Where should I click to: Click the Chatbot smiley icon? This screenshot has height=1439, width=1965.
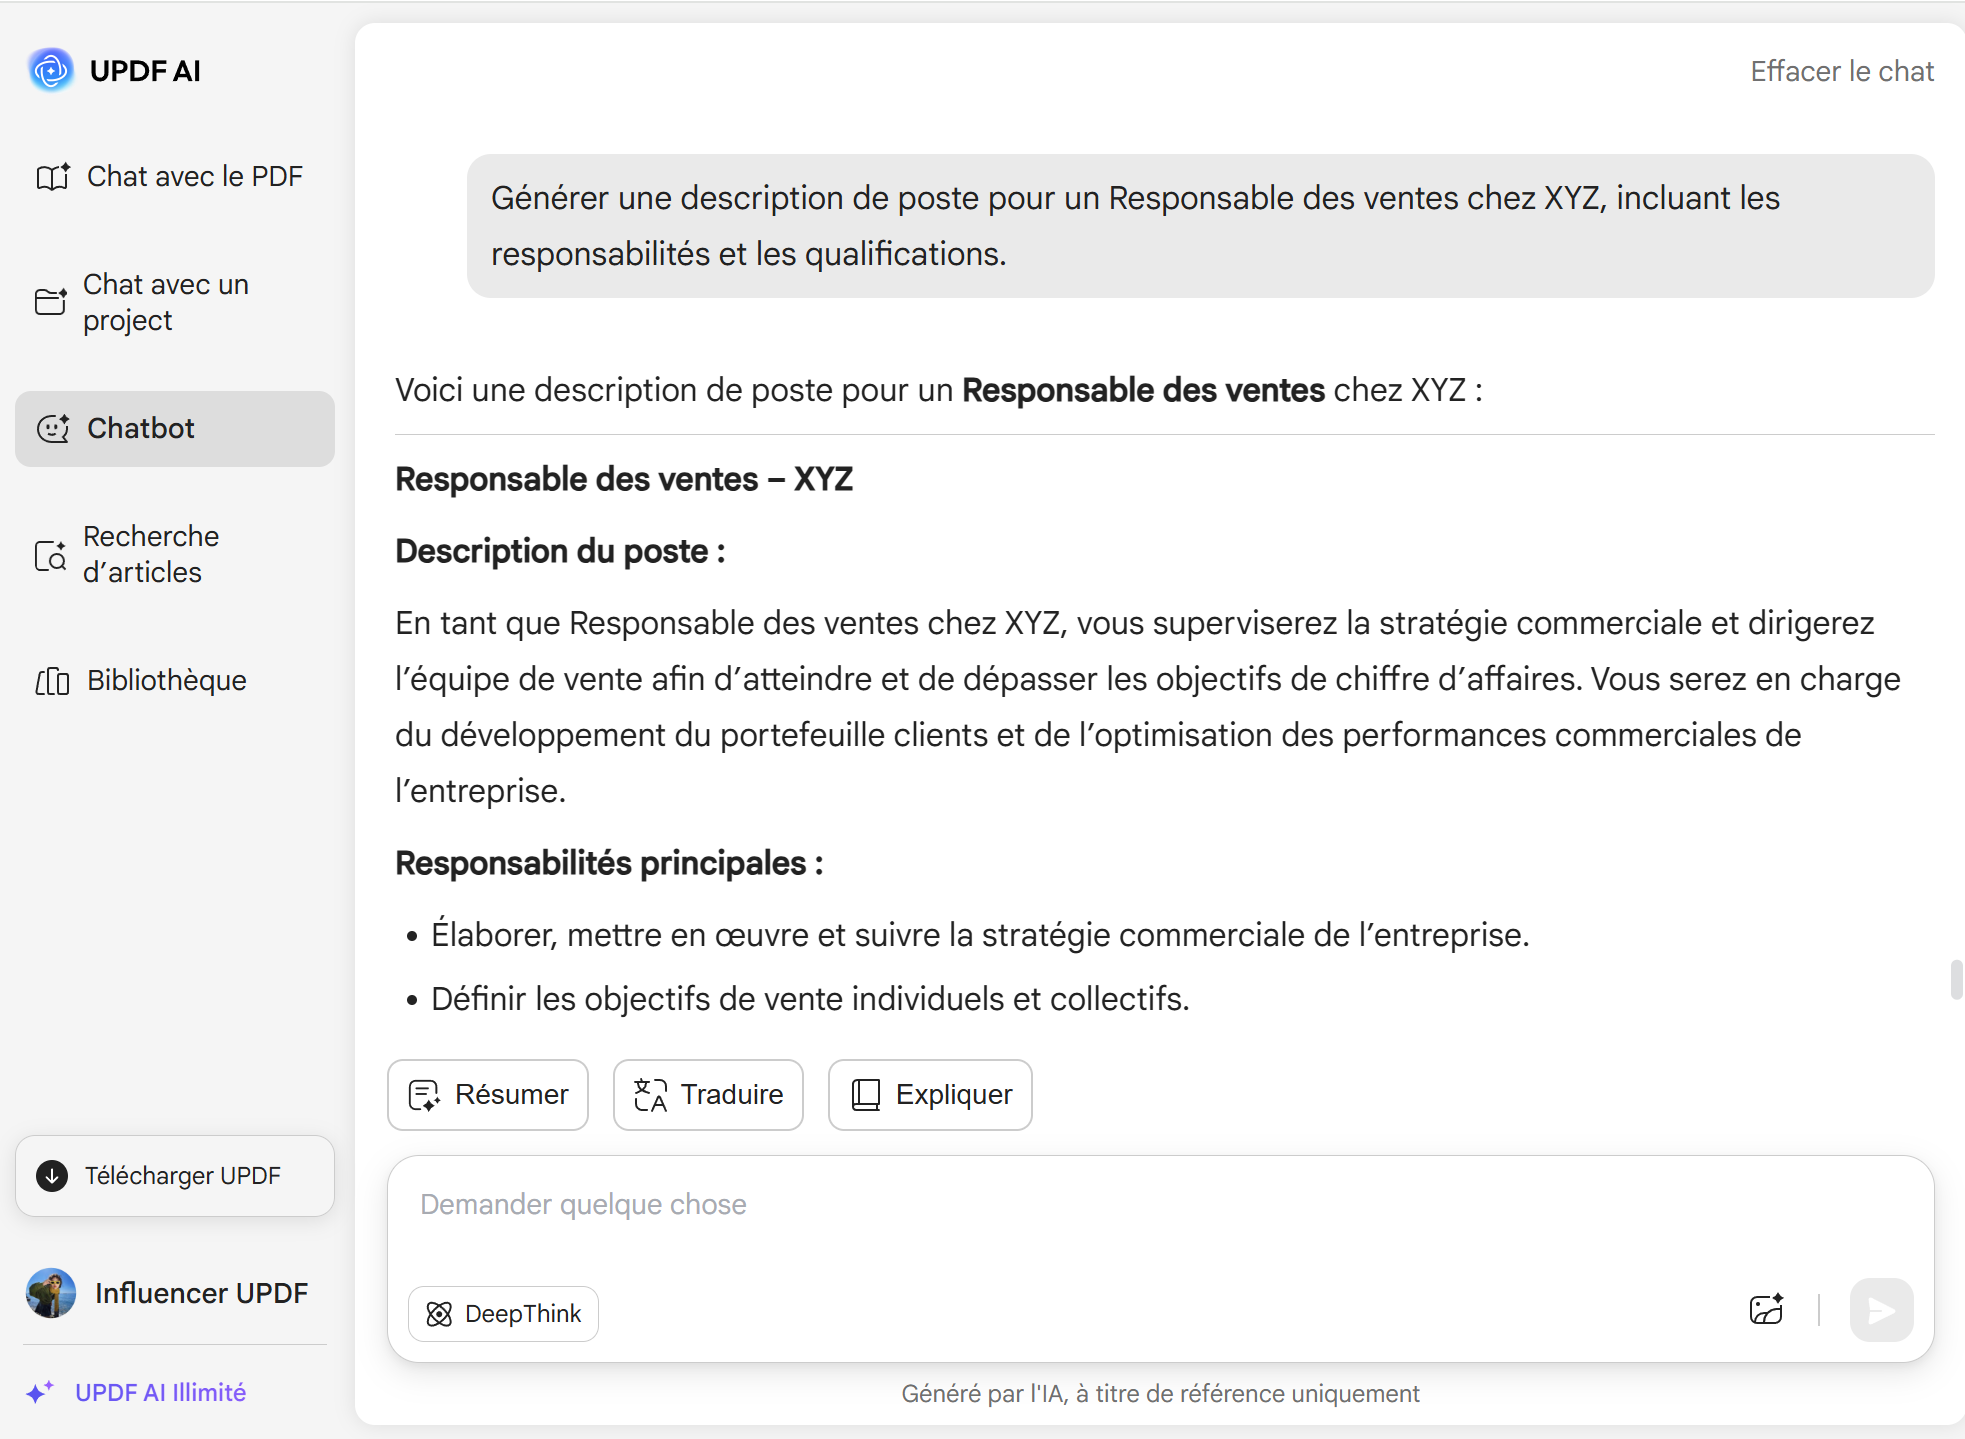point(53,428)
